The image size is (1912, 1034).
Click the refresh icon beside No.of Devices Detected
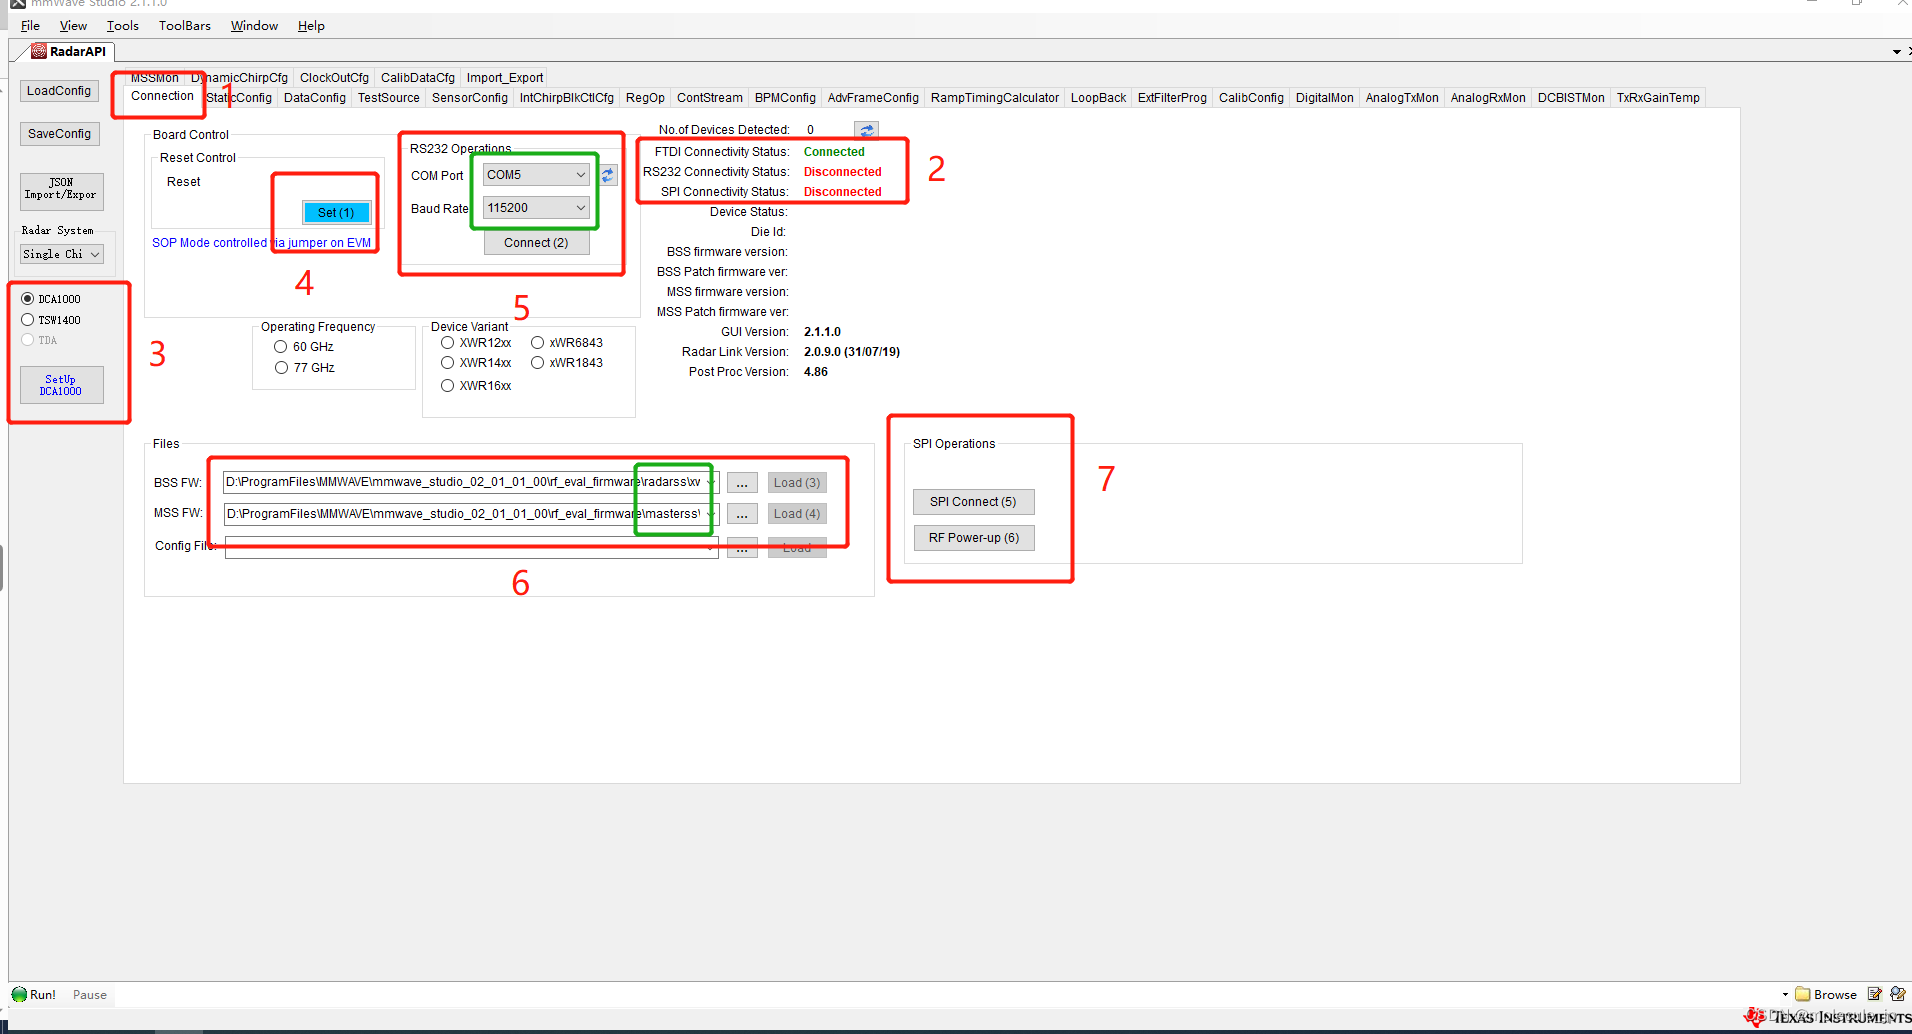866,130
